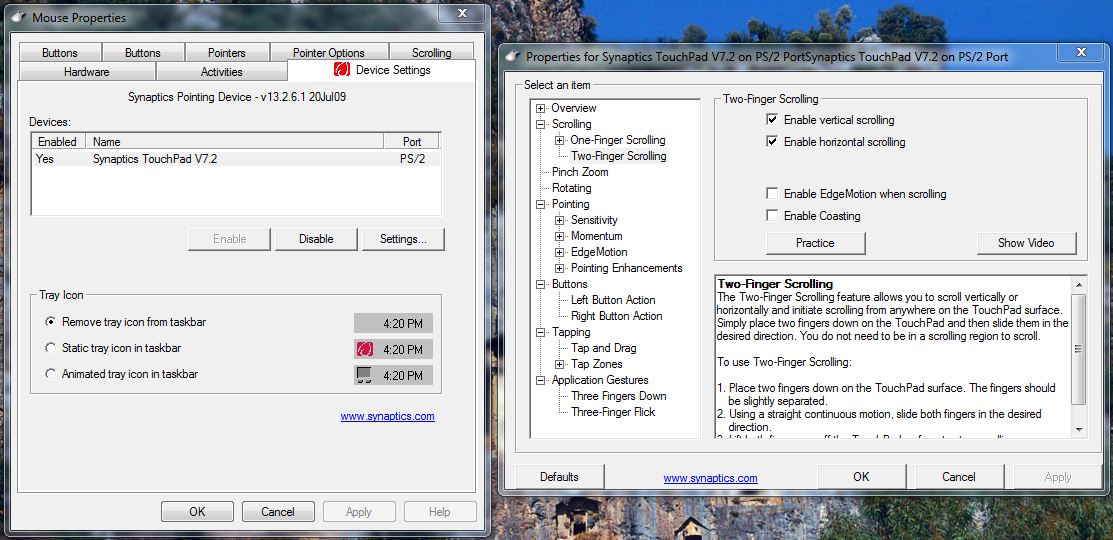Select Pinch Zoom in the tree
The image size is (1113, 540).
pyautogui.click(x=580, y=172)
